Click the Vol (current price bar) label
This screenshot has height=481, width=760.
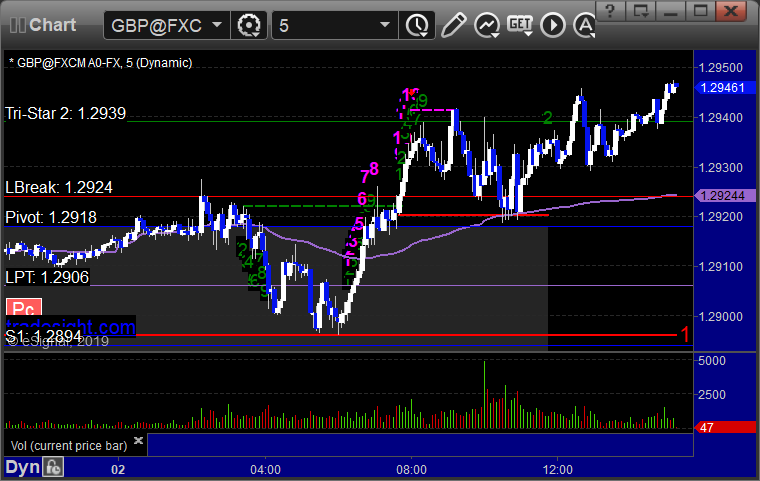click(69, 446)
